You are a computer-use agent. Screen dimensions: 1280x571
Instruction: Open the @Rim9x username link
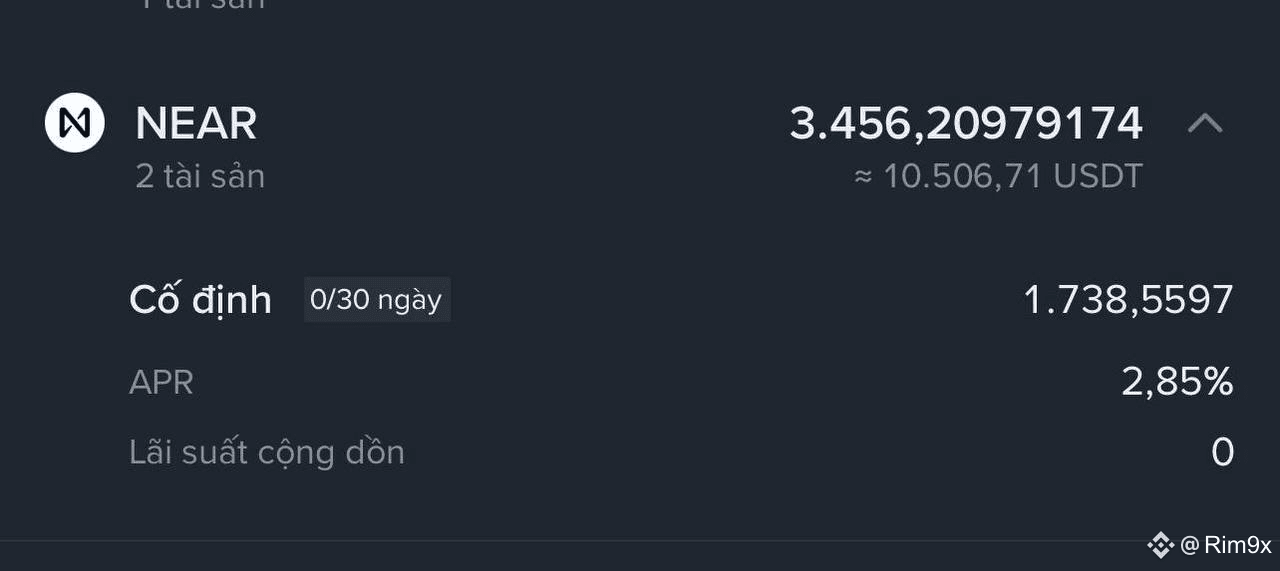(x=1237, y=545)
